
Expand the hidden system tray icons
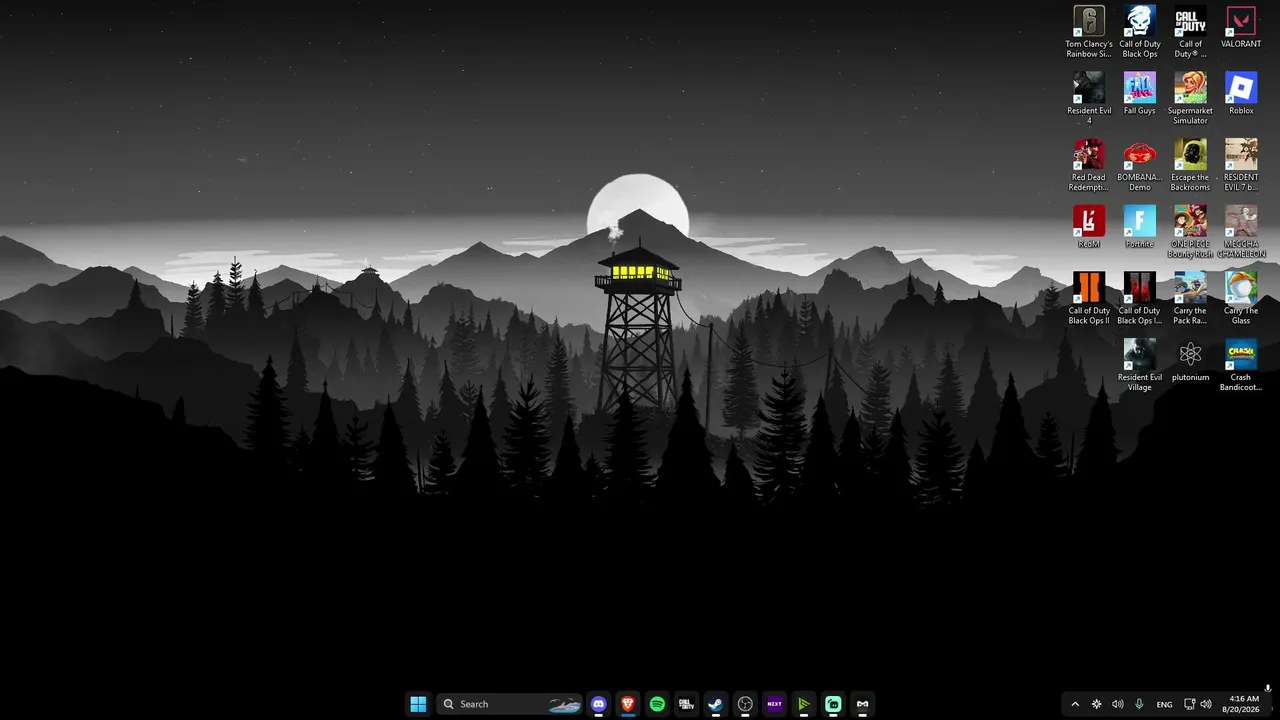click(1075, 704)
